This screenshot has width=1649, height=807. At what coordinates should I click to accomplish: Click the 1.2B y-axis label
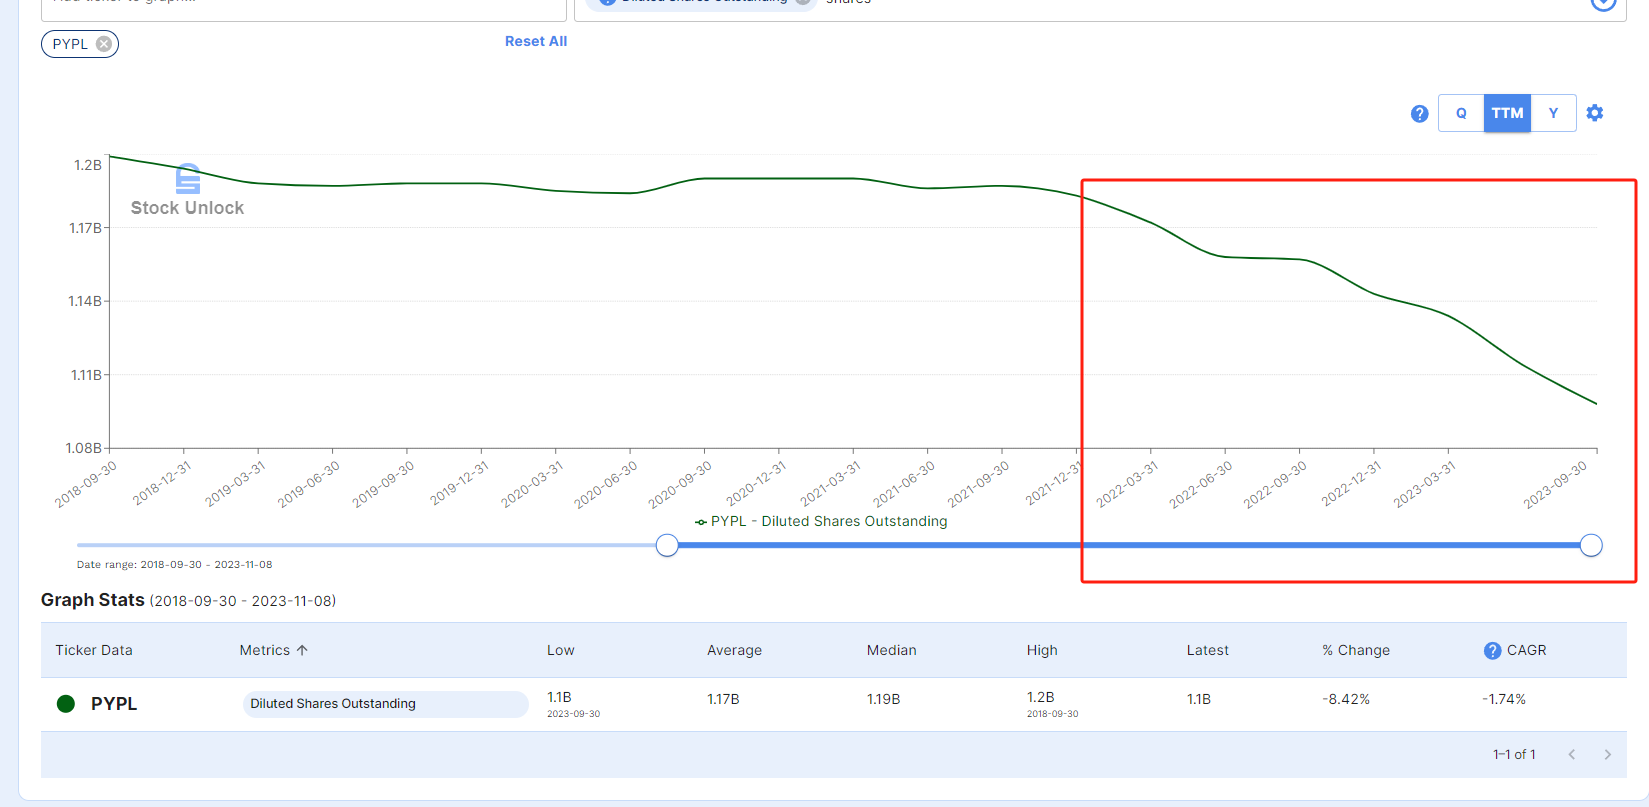pos(88,165)
